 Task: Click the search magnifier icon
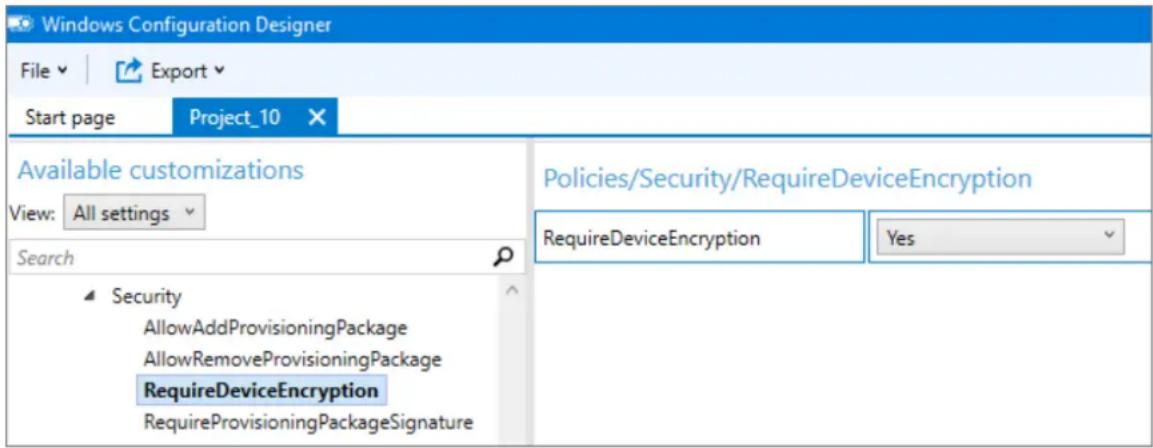504,257
